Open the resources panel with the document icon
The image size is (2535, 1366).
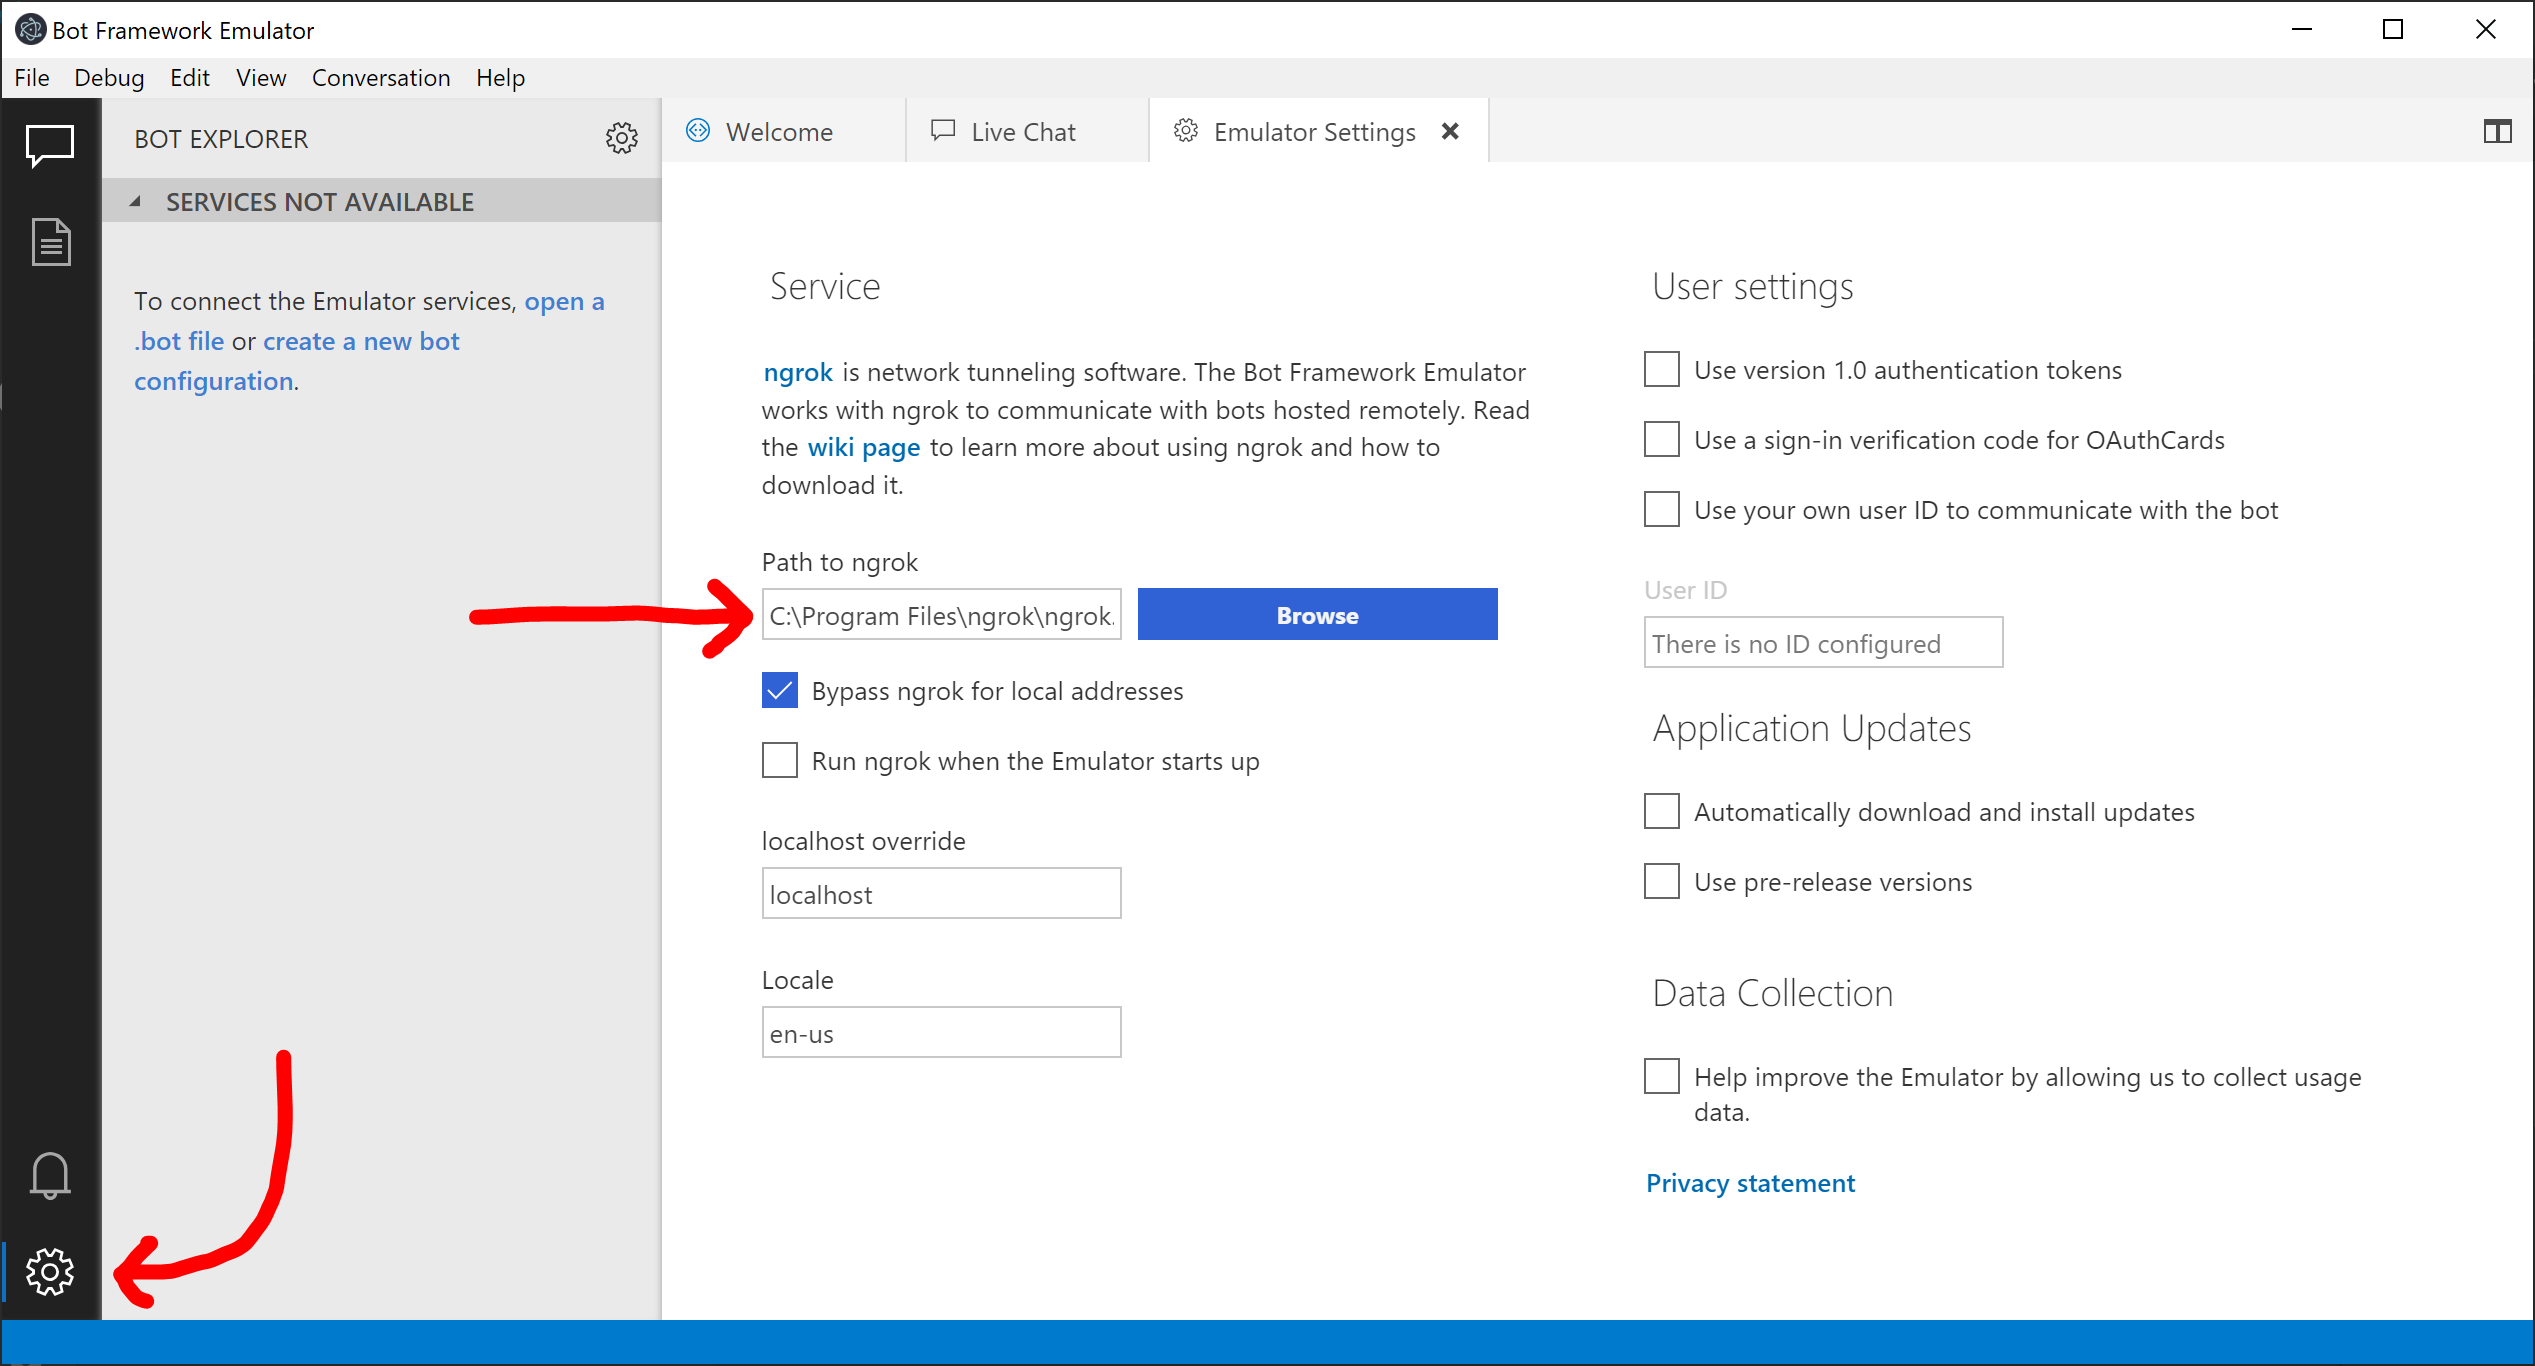click(x=50, y=241)
